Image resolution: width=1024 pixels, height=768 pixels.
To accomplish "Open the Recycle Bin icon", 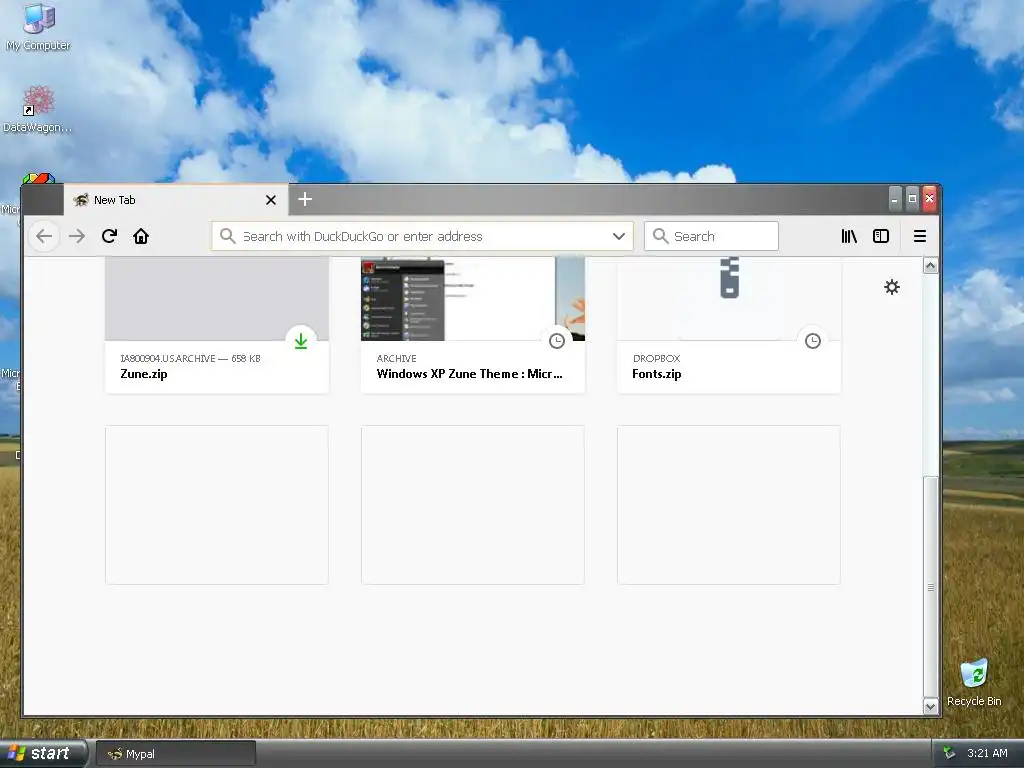I will pyautogui.click(x=974, y=682).
